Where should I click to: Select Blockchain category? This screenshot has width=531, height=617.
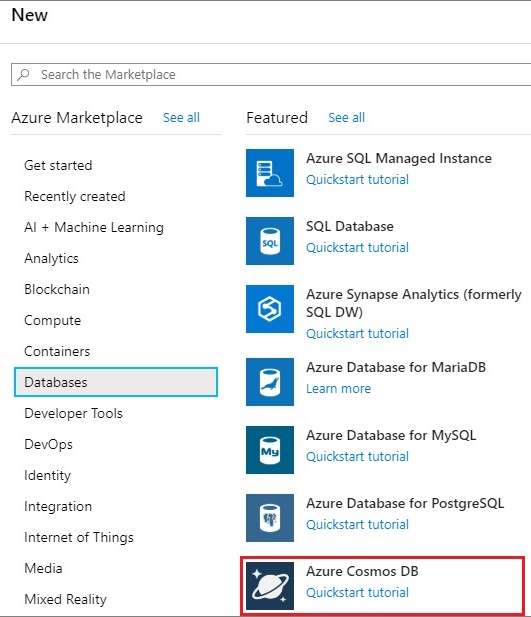[57, 289]
